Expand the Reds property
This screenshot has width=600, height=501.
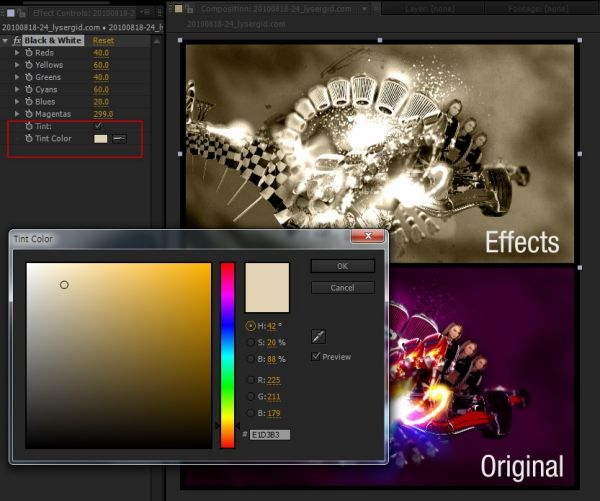(17, 53)
